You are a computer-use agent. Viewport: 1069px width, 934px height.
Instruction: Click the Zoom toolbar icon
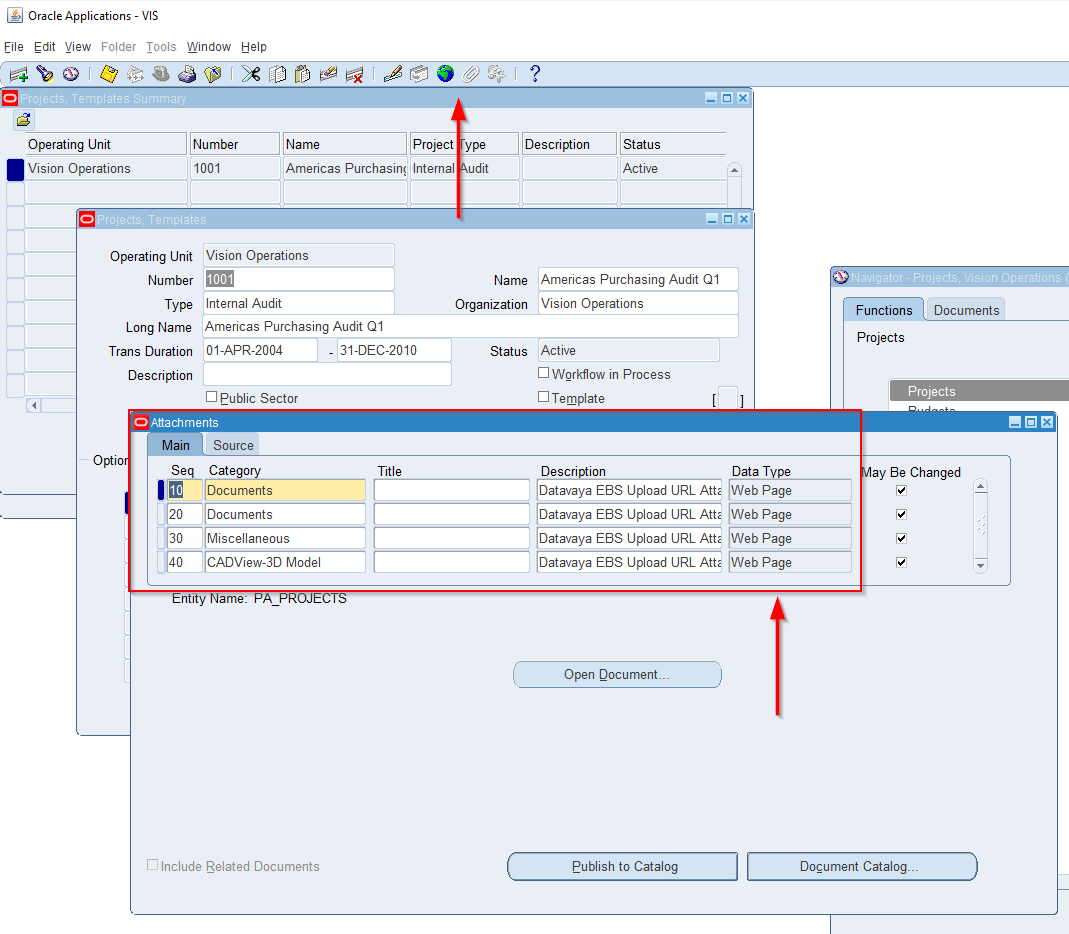[x=419, y=74]
